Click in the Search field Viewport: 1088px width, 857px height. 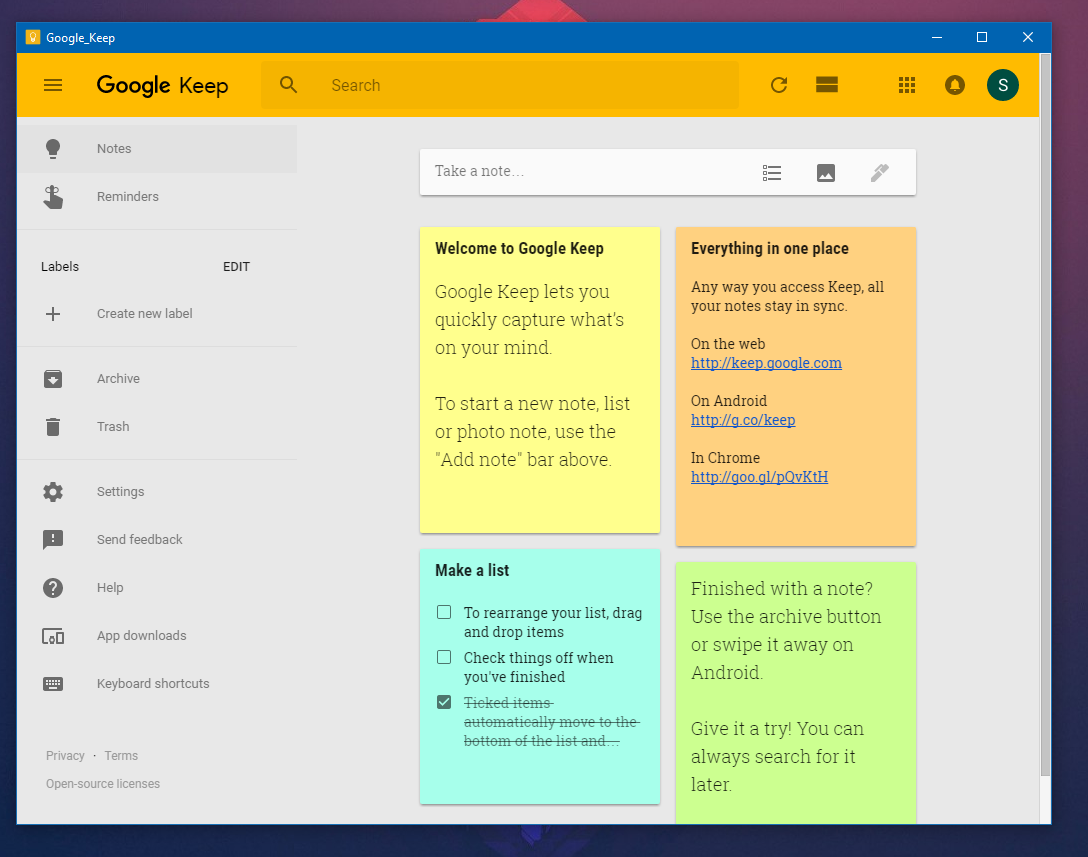(x=500, y=85)
